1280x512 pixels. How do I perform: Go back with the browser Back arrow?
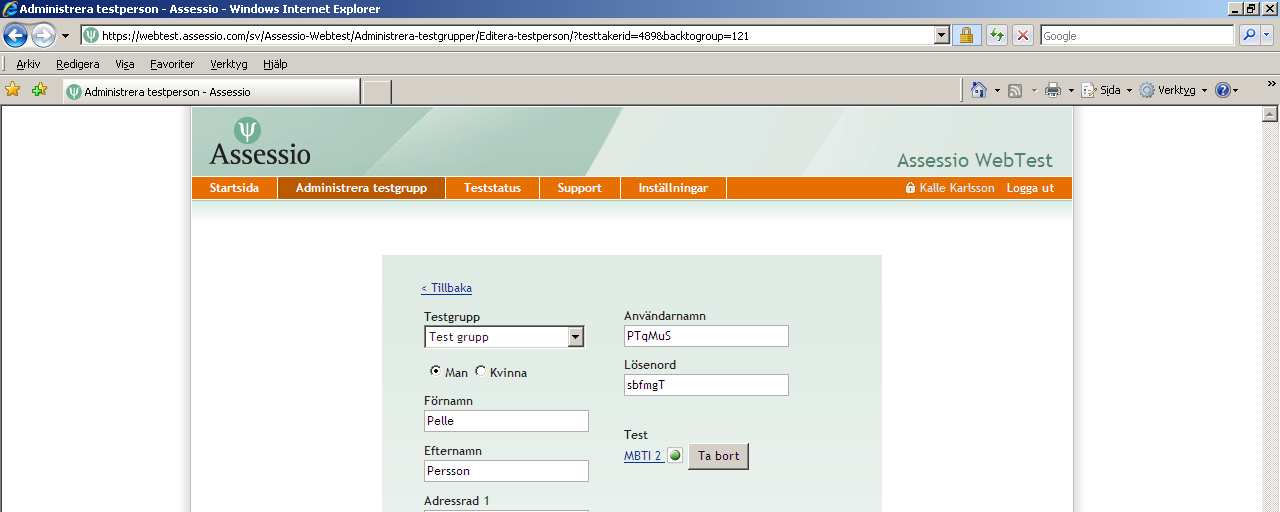(15, 36)
